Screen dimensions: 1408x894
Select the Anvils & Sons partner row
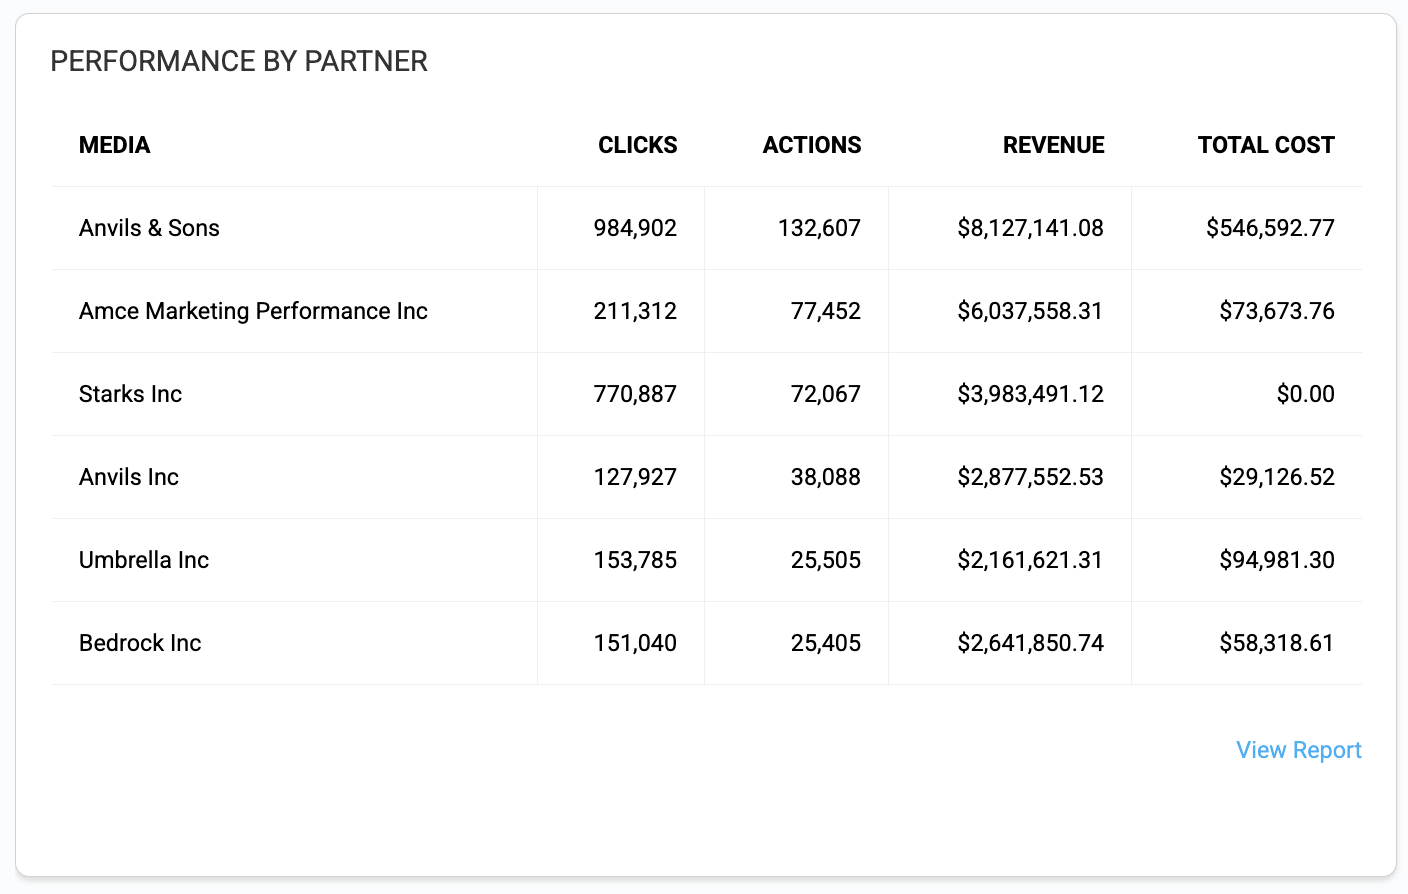(x=149, y=228)
